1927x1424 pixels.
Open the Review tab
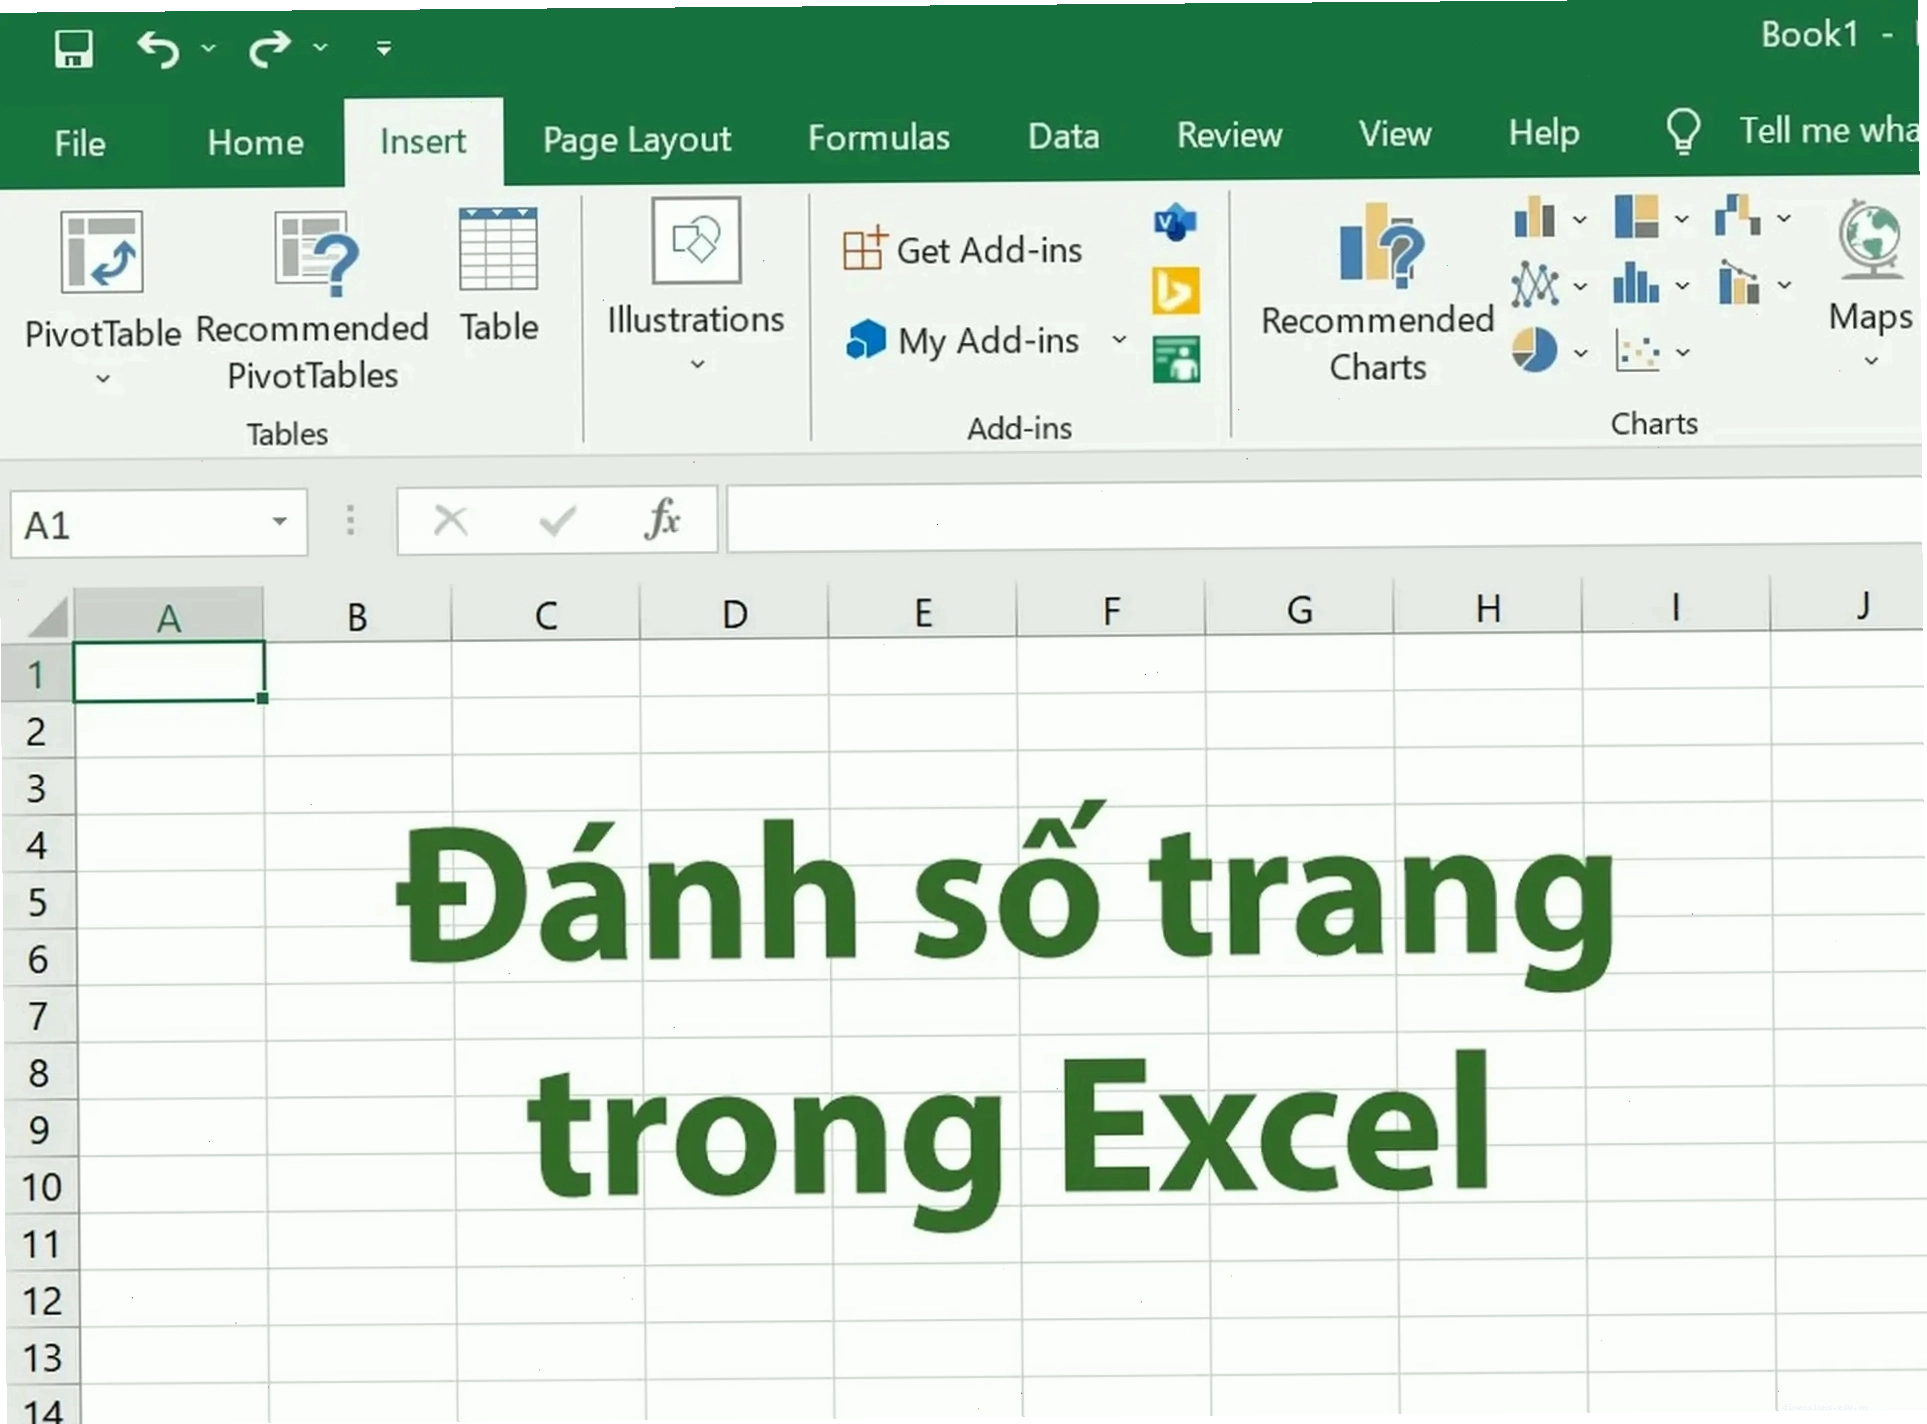pyautogui.click(x=1230, y=134)
